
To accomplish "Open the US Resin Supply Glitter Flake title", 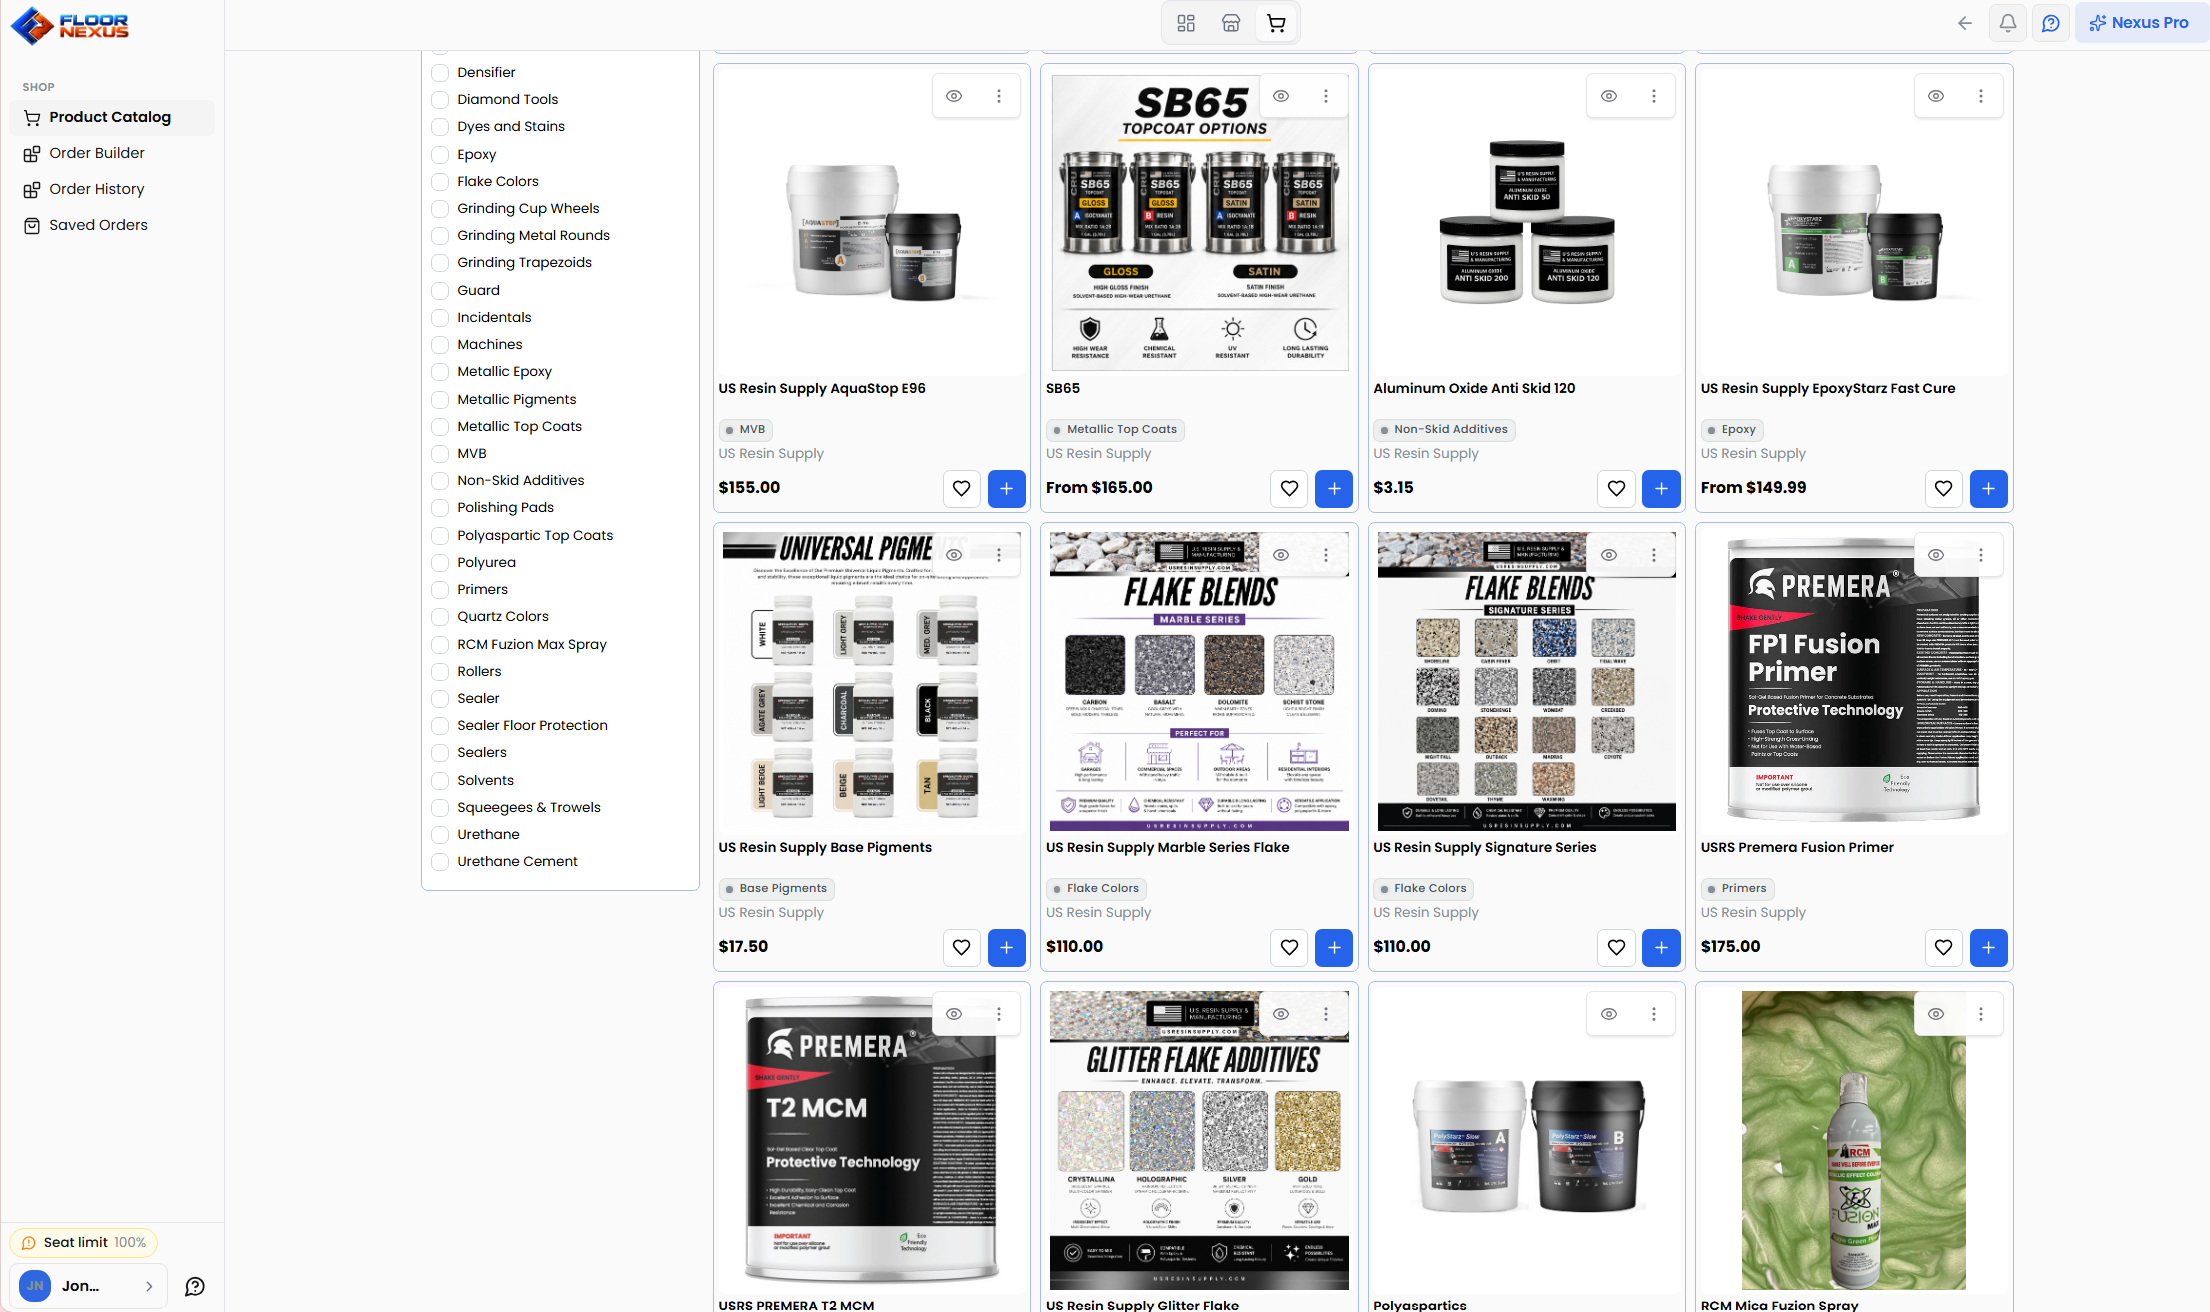I will point(1142,1305).
